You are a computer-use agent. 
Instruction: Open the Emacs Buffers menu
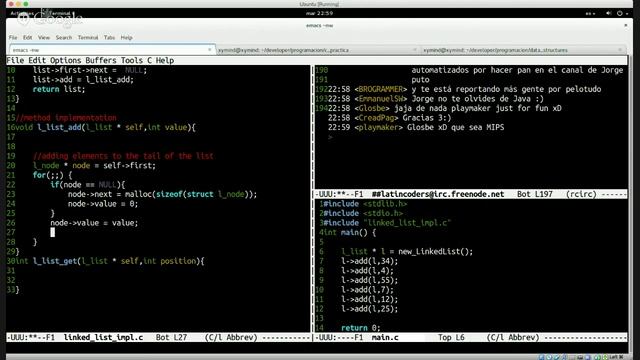coord(101,60)
